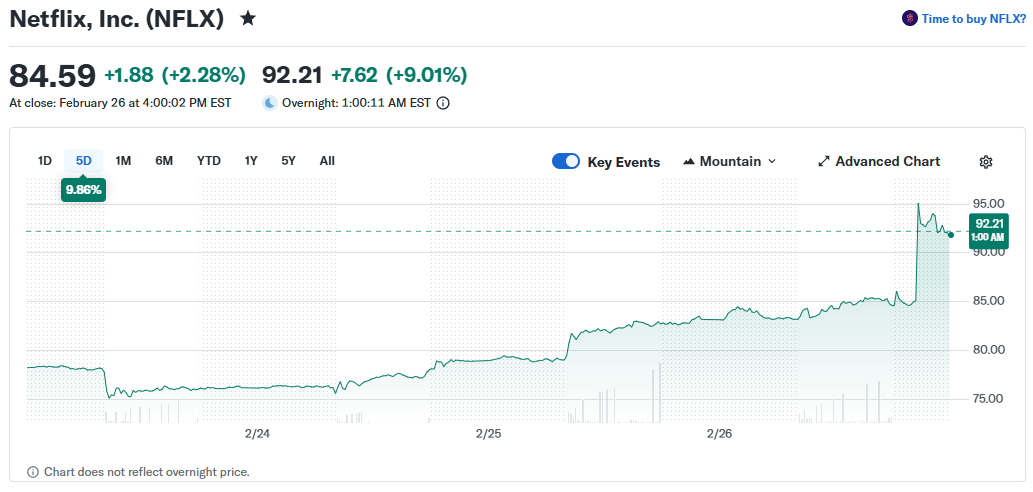View the All time range

click(327, 161)
